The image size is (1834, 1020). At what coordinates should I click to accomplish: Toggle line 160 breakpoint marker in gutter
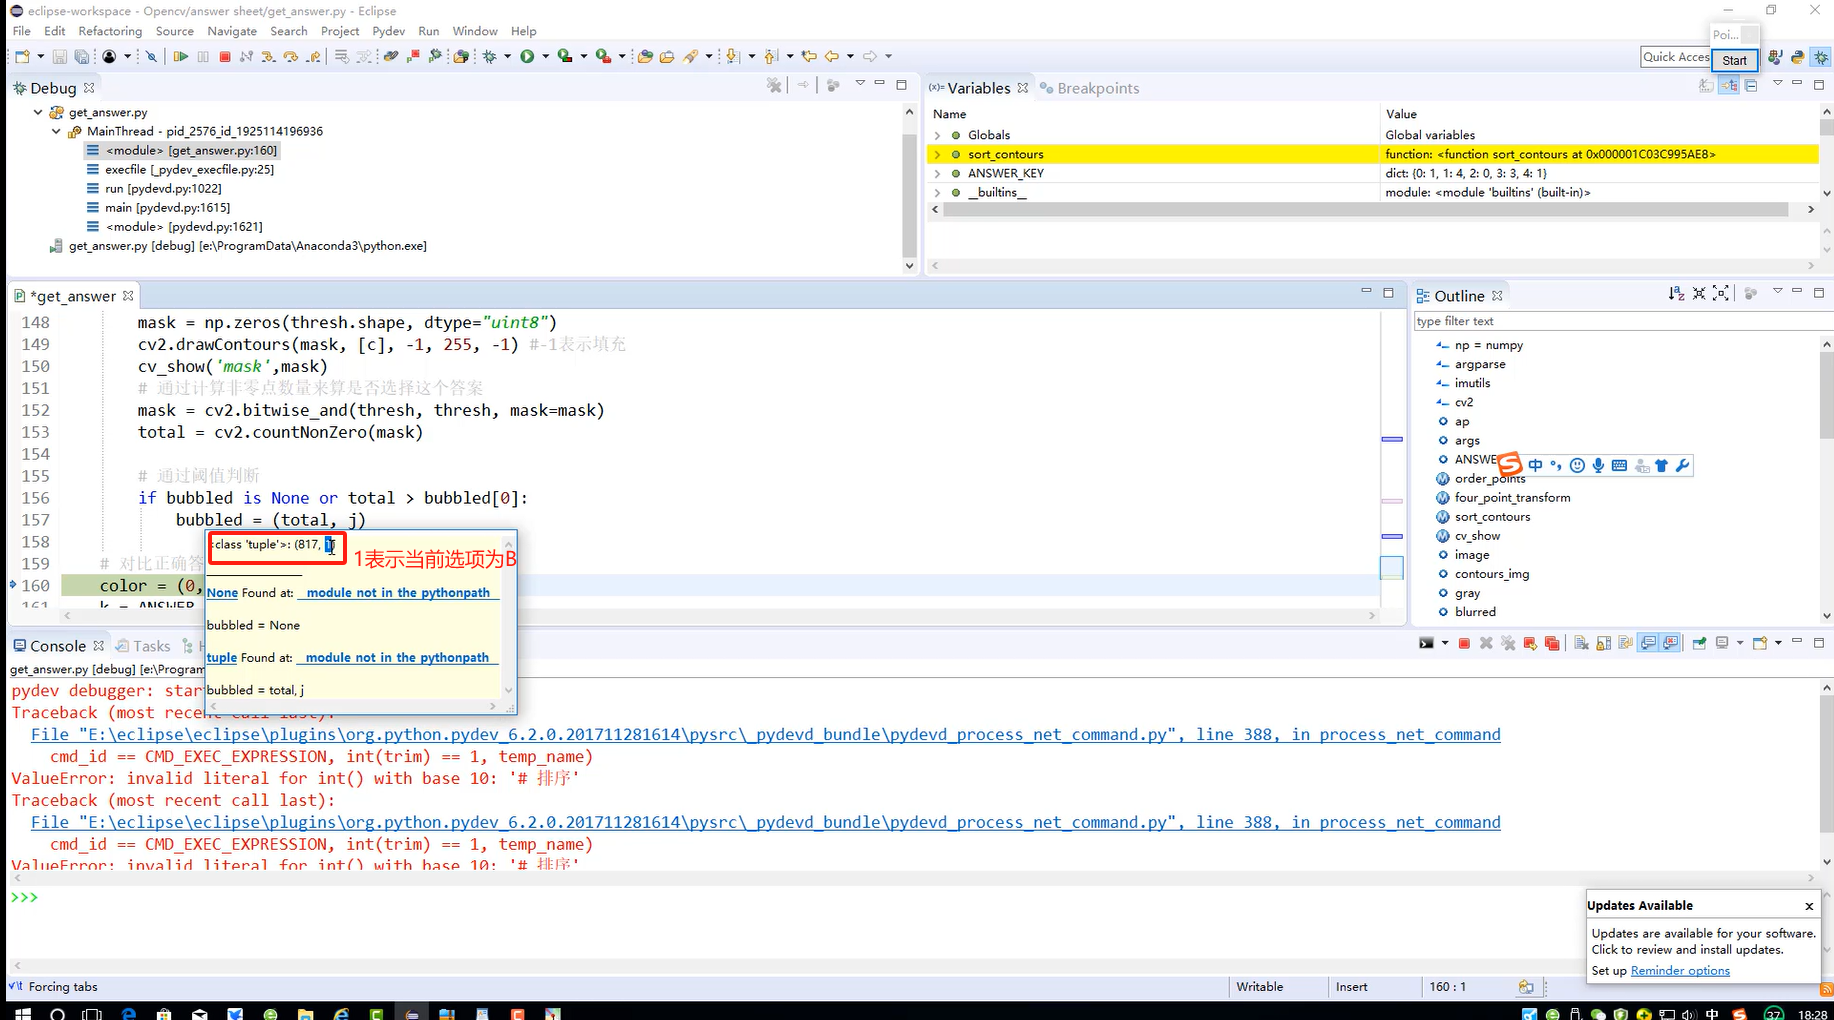click(13, 585)
